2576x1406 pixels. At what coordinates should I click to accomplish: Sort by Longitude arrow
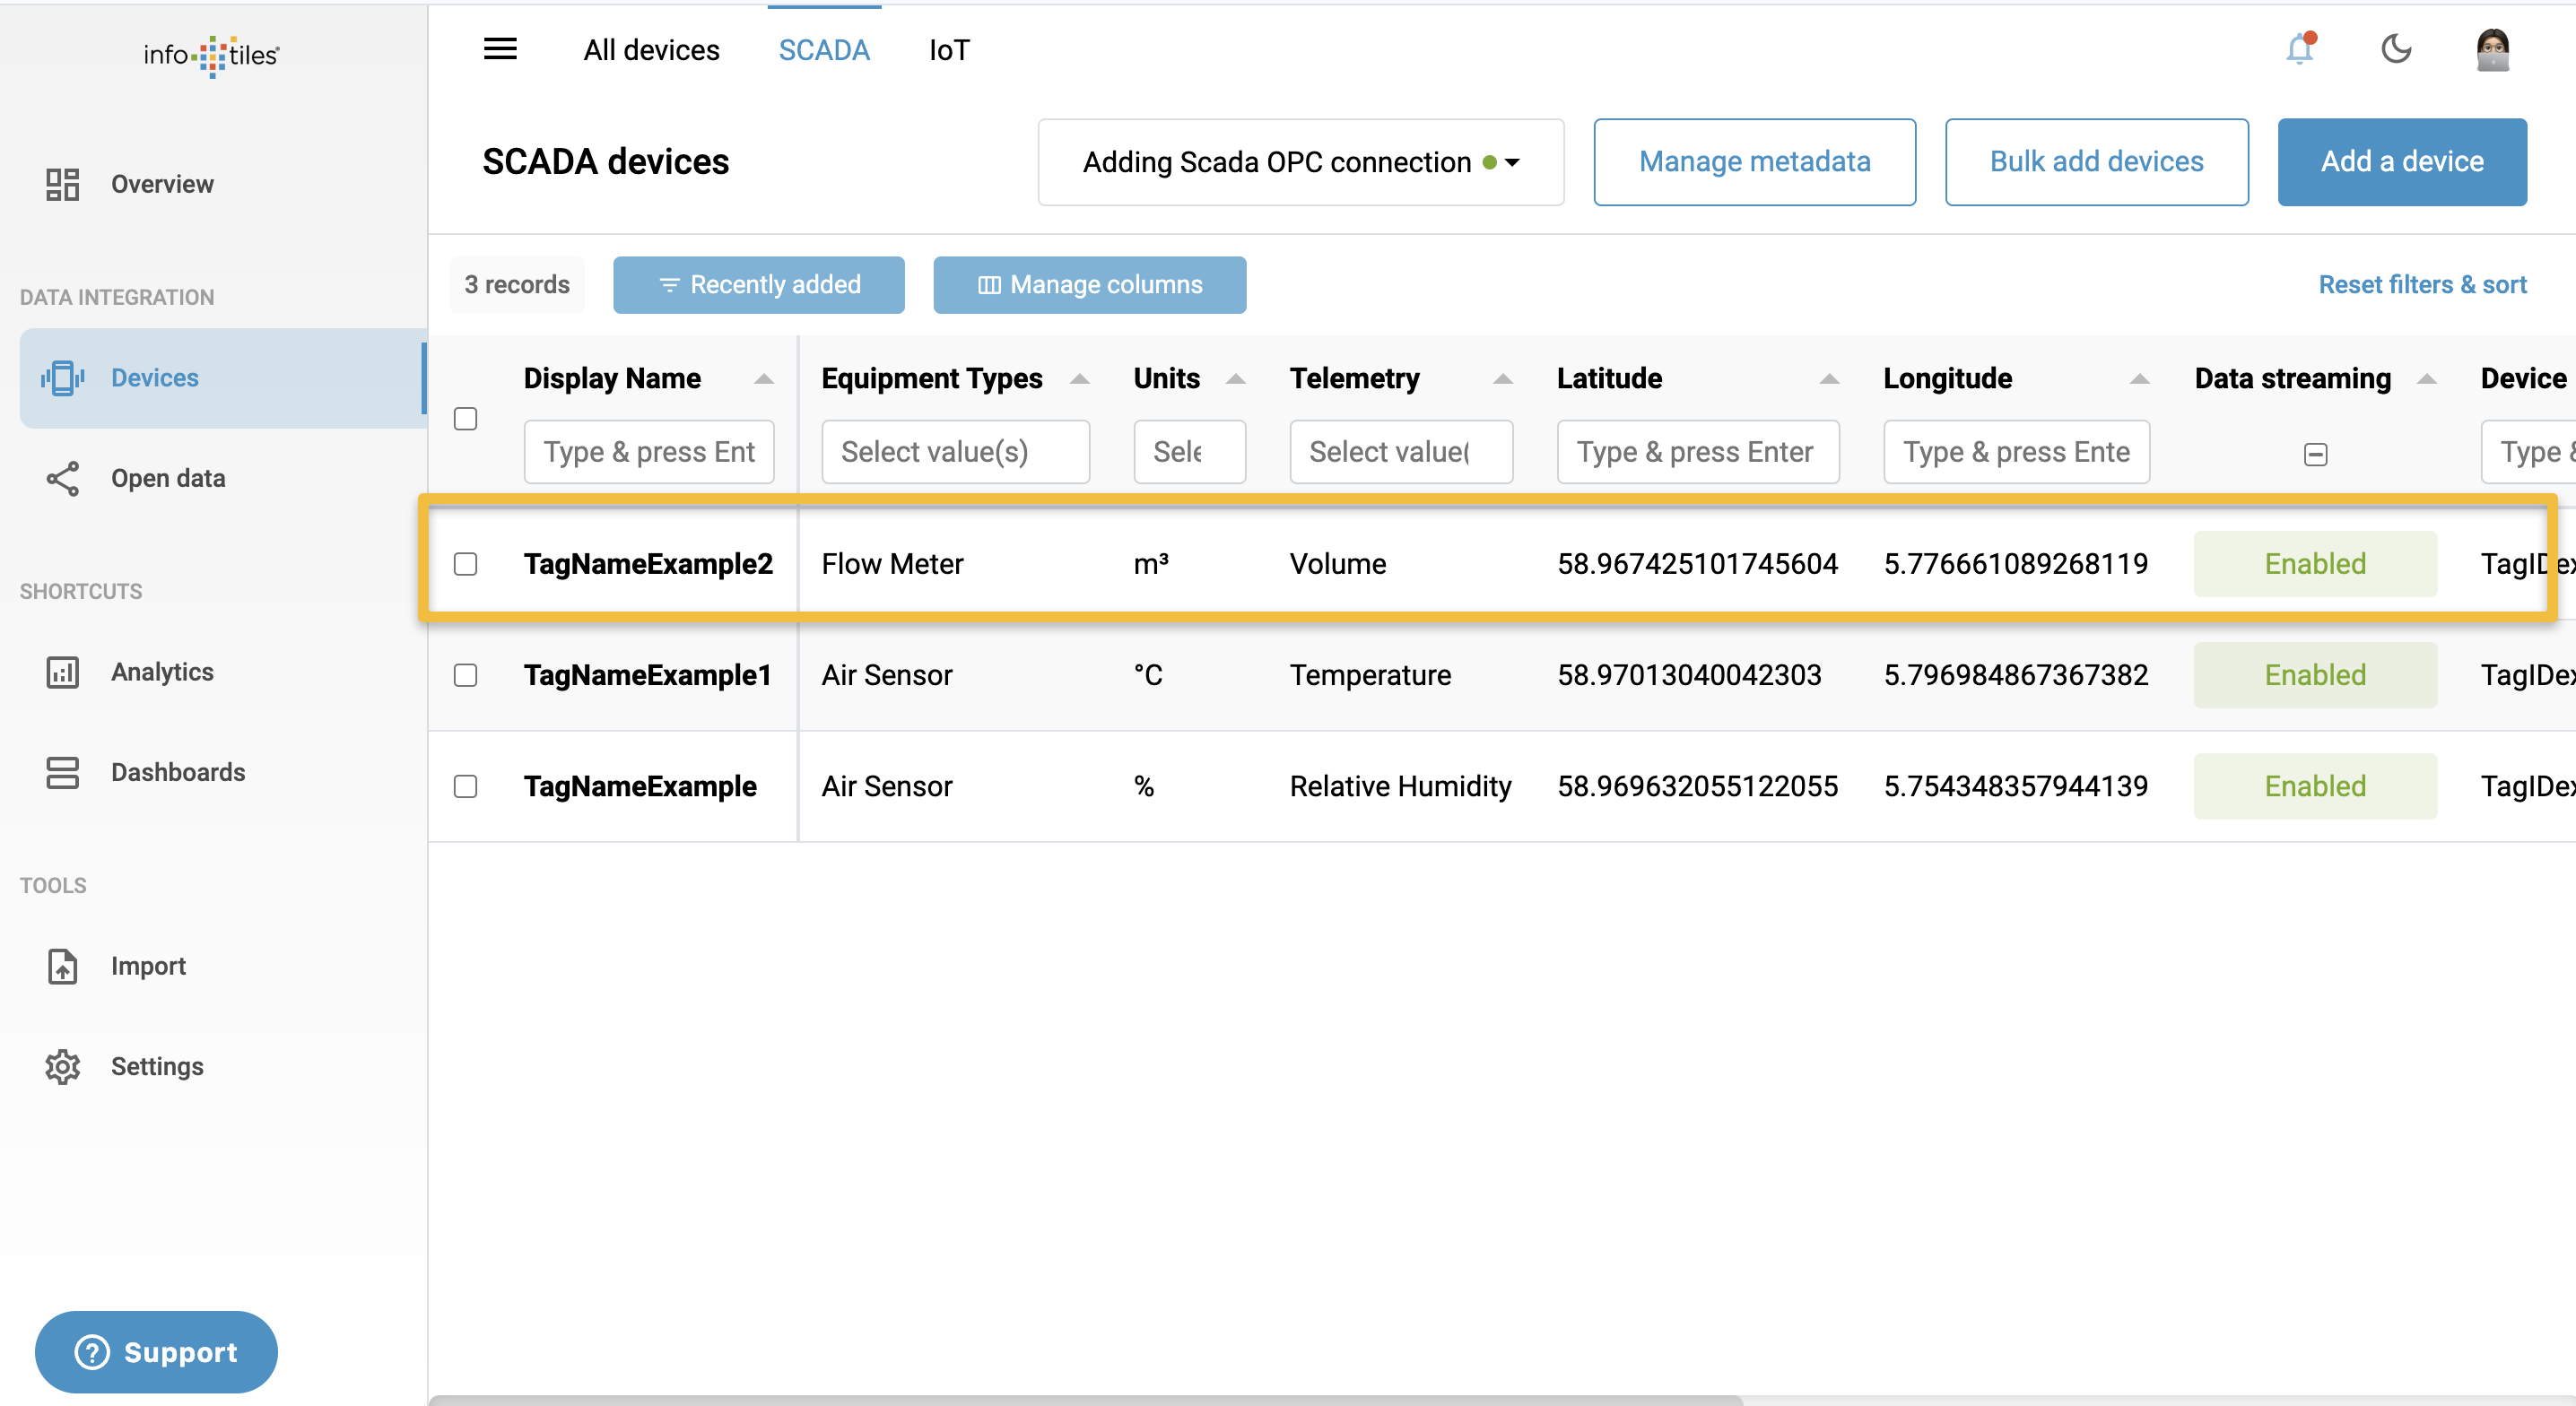[2139, 378]
